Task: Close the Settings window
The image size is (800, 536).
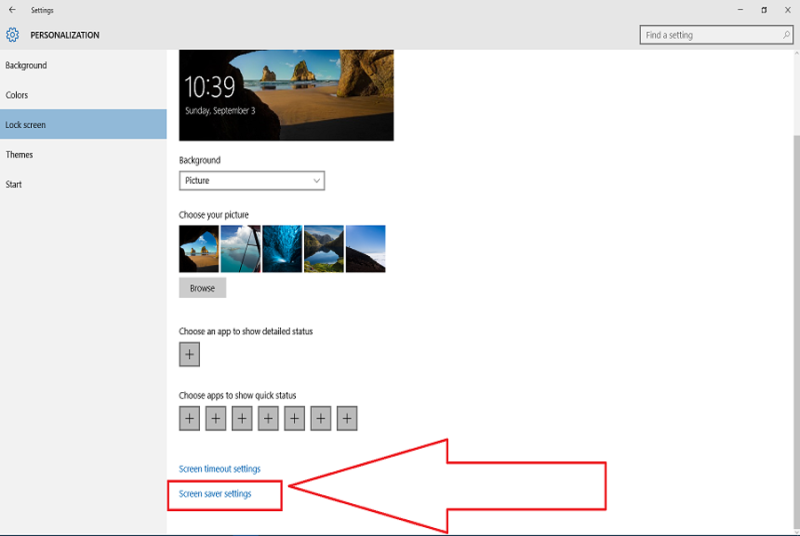Action: 788,10
